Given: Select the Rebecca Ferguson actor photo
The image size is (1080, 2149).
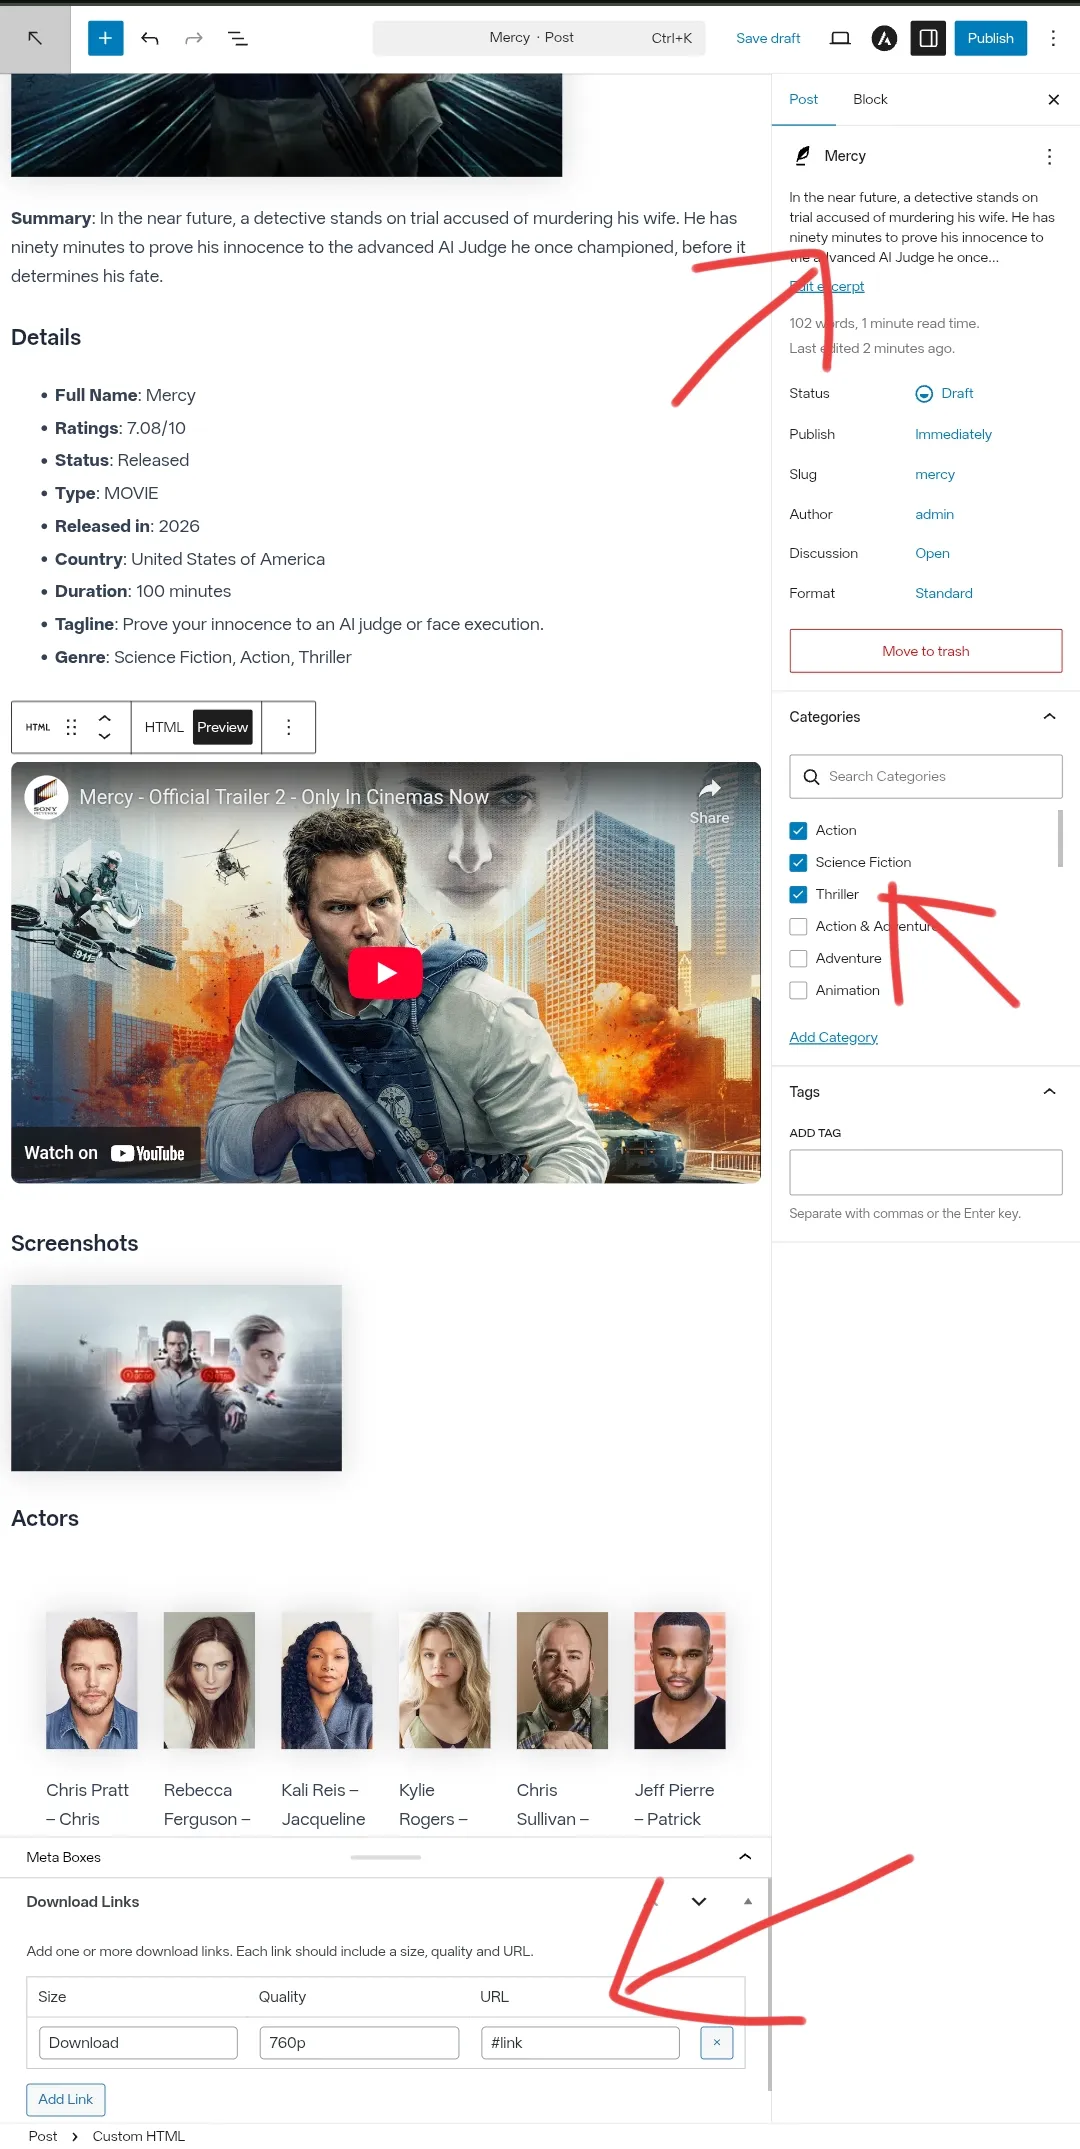Looking at the screenshot, I should (209, 1680).
